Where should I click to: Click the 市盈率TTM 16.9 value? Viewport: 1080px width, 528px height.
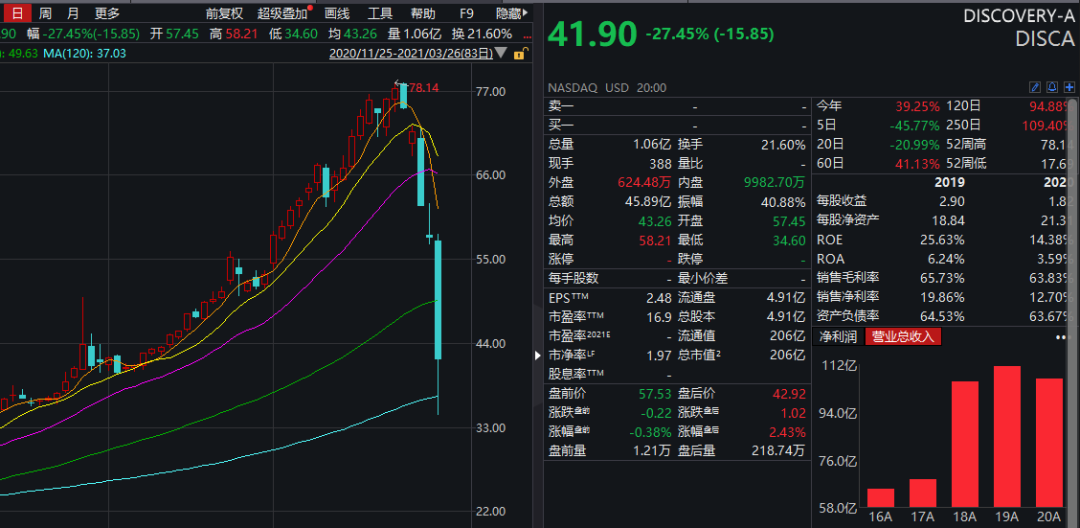tap(659, 317)
